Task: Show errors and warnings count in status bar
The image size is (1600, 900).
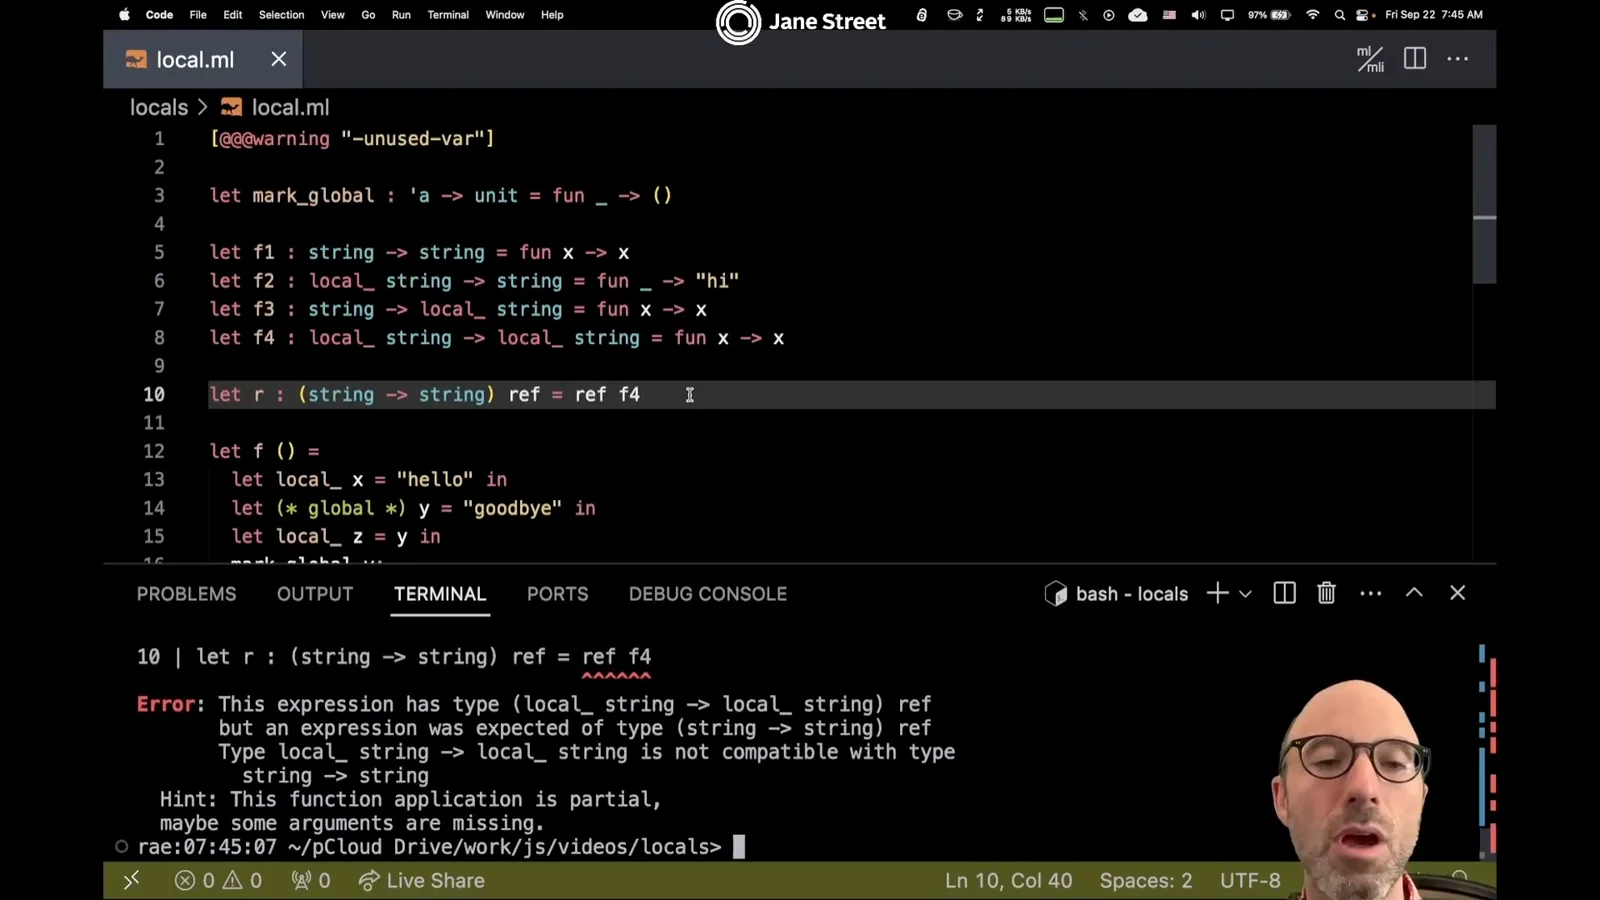Action: [218, 880]
